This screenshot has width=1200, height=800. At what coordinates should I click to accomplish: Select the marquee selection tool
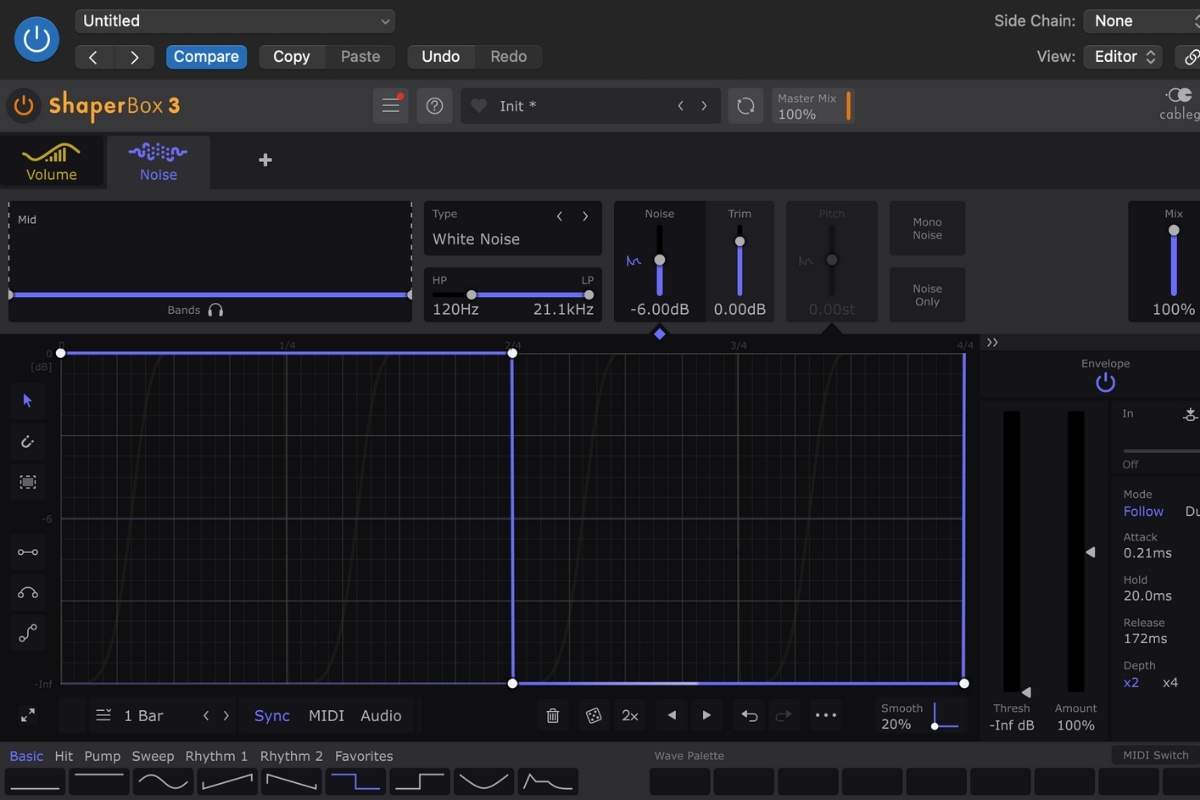(x=28, y=482)
